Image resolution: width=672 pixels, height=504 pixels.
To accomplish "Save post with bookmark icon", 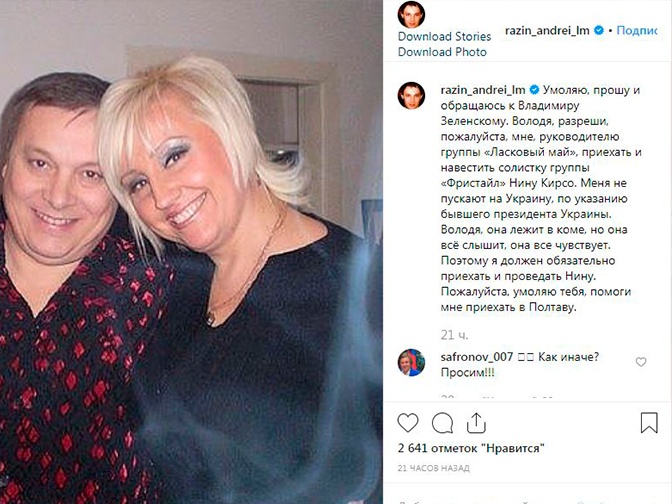I will [x=649, y=423].
